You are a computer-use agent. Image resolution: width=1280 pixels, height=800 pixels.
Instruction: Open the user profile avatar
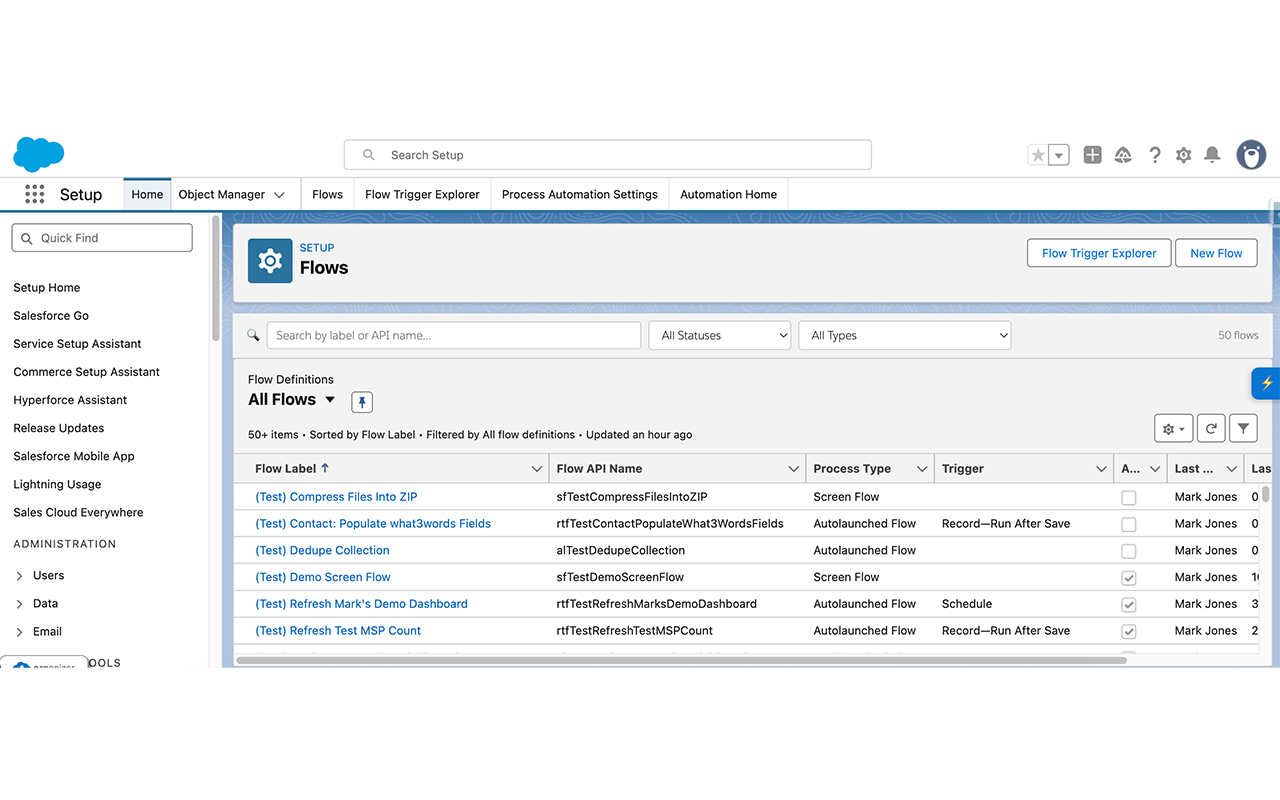click(x=1251, y=154)
